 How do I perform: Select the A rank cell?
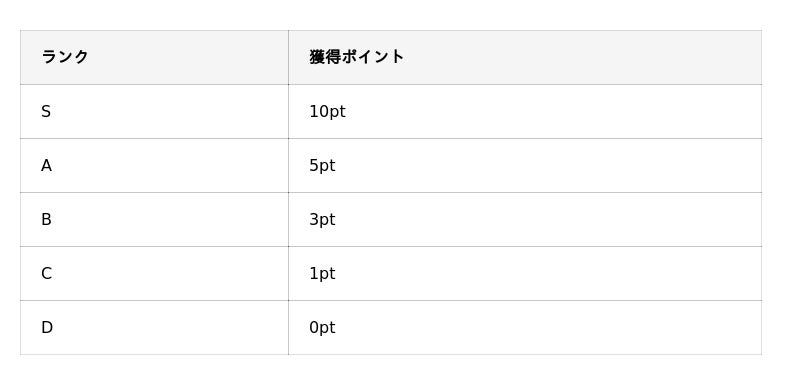(154, 165)
